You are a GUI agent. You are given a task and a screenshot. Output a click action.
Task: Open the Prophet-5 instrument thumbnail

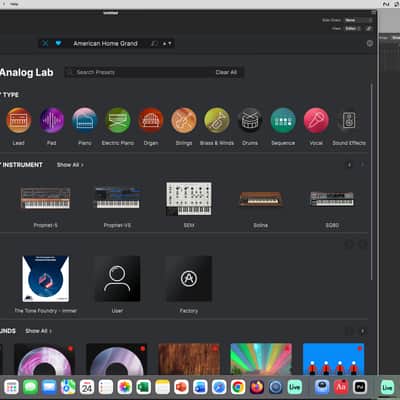46,198
